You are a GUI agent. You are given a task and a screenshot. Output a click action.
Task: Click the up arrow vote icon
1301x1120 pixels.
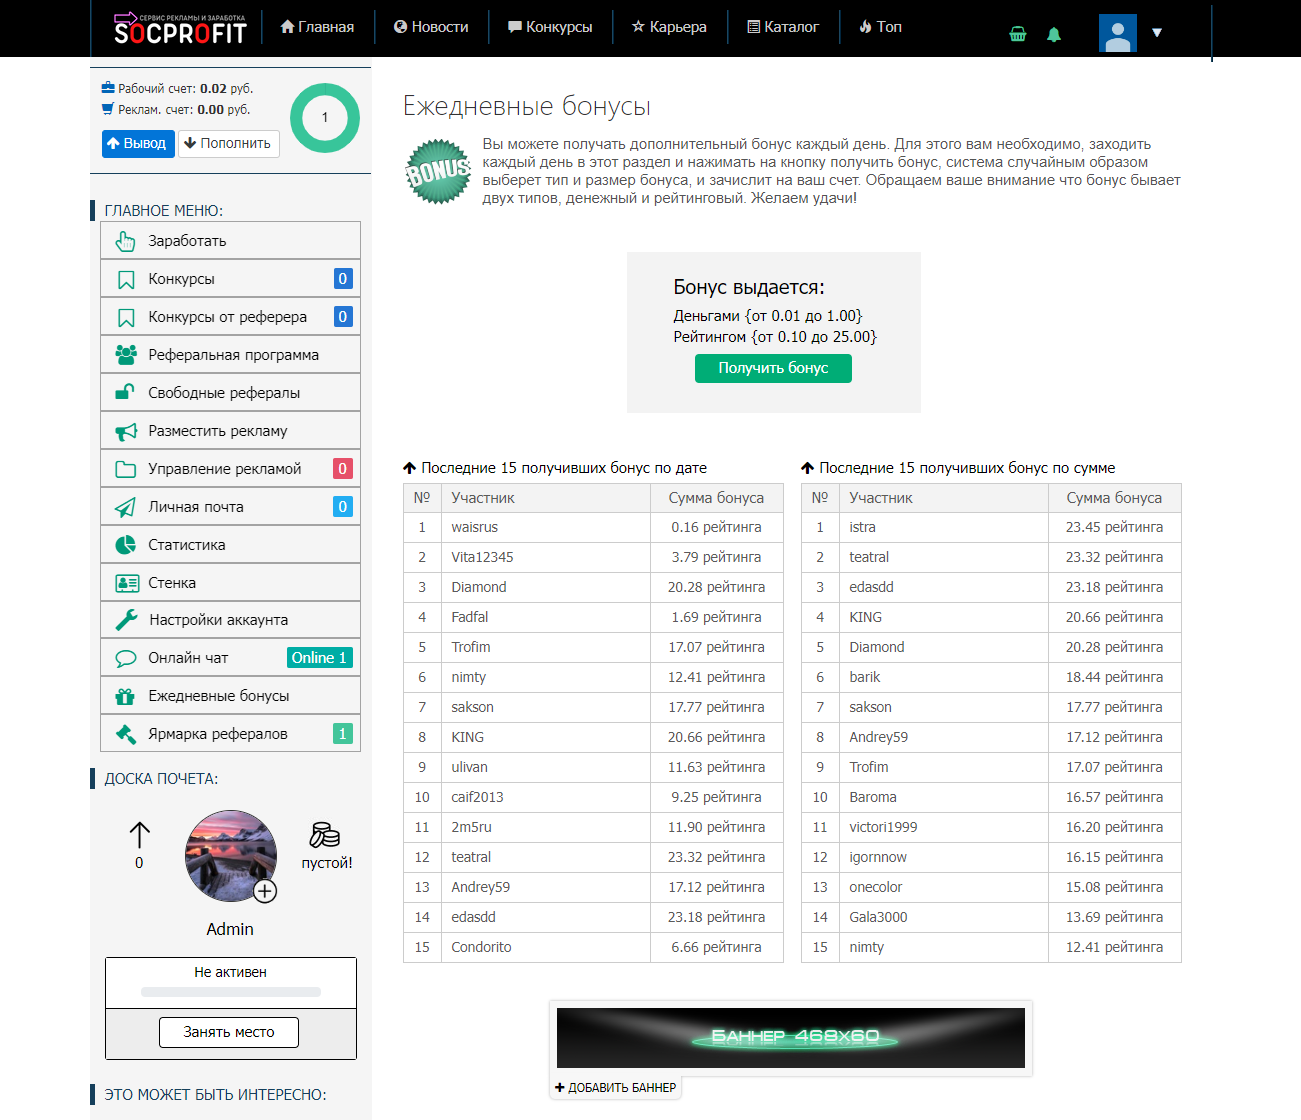point(139,835)
